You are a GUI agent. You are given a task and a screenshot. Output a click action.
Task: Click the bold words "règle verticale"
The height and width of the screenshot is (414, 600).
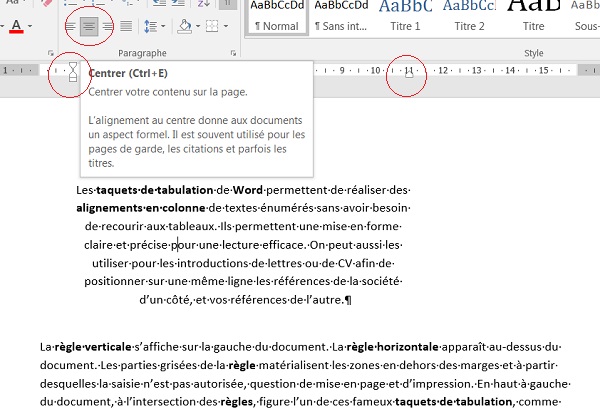[x=93, y=347]
